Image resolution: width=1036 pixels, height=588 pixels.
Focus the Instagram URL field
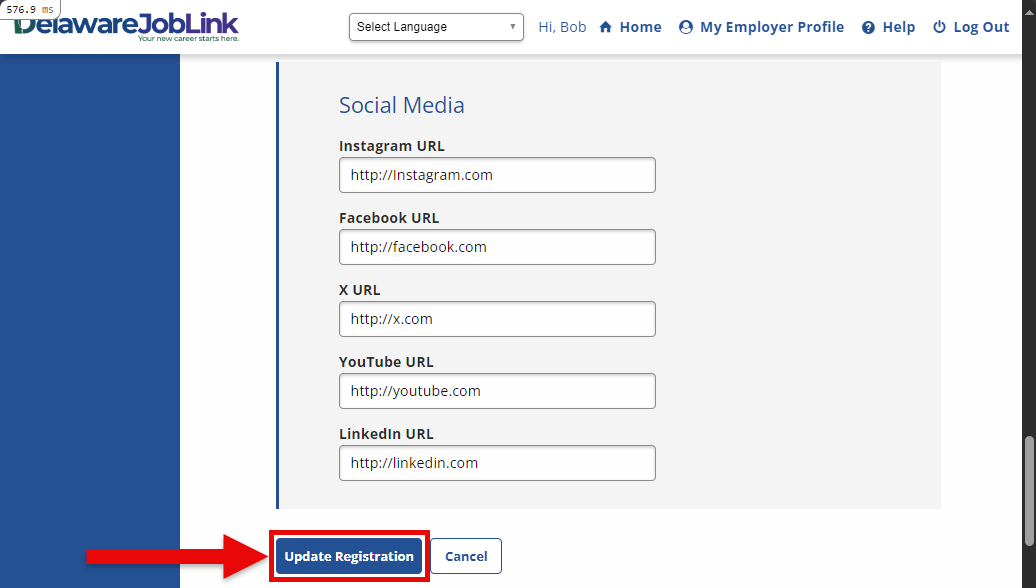[497, 175]
